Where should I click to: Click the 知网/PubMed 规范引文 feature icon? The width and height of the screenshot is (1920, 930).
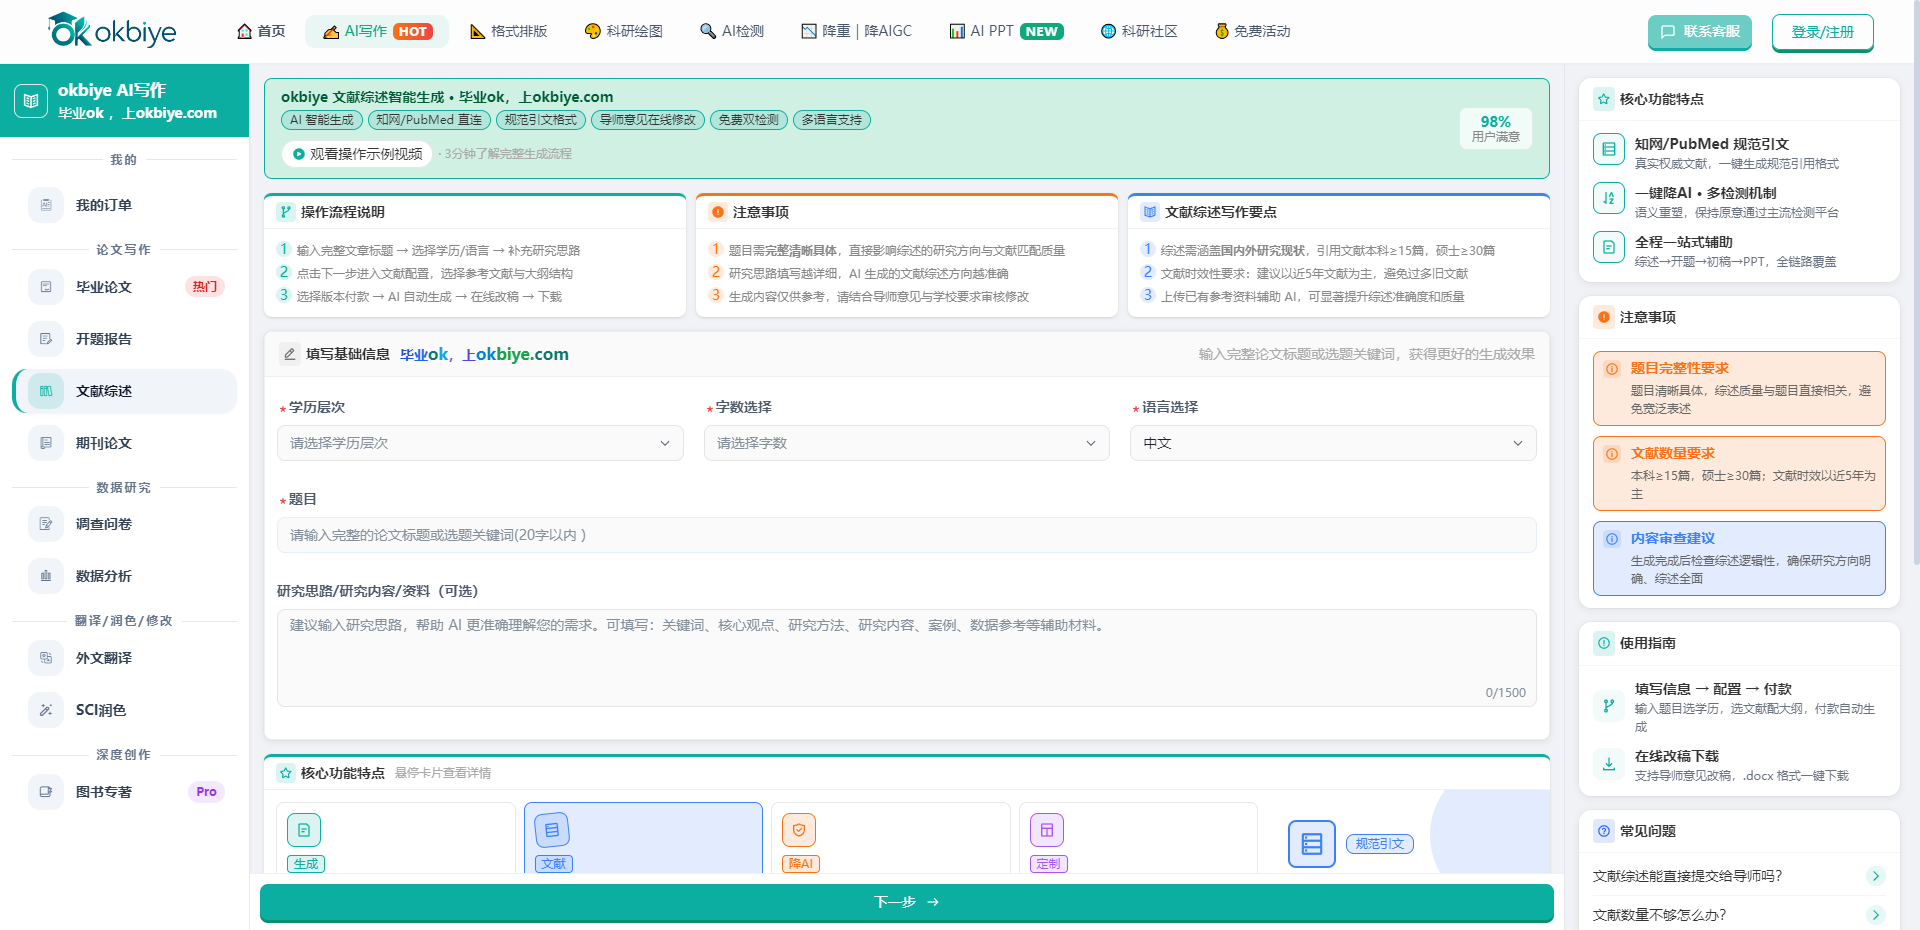point(1608,150)
